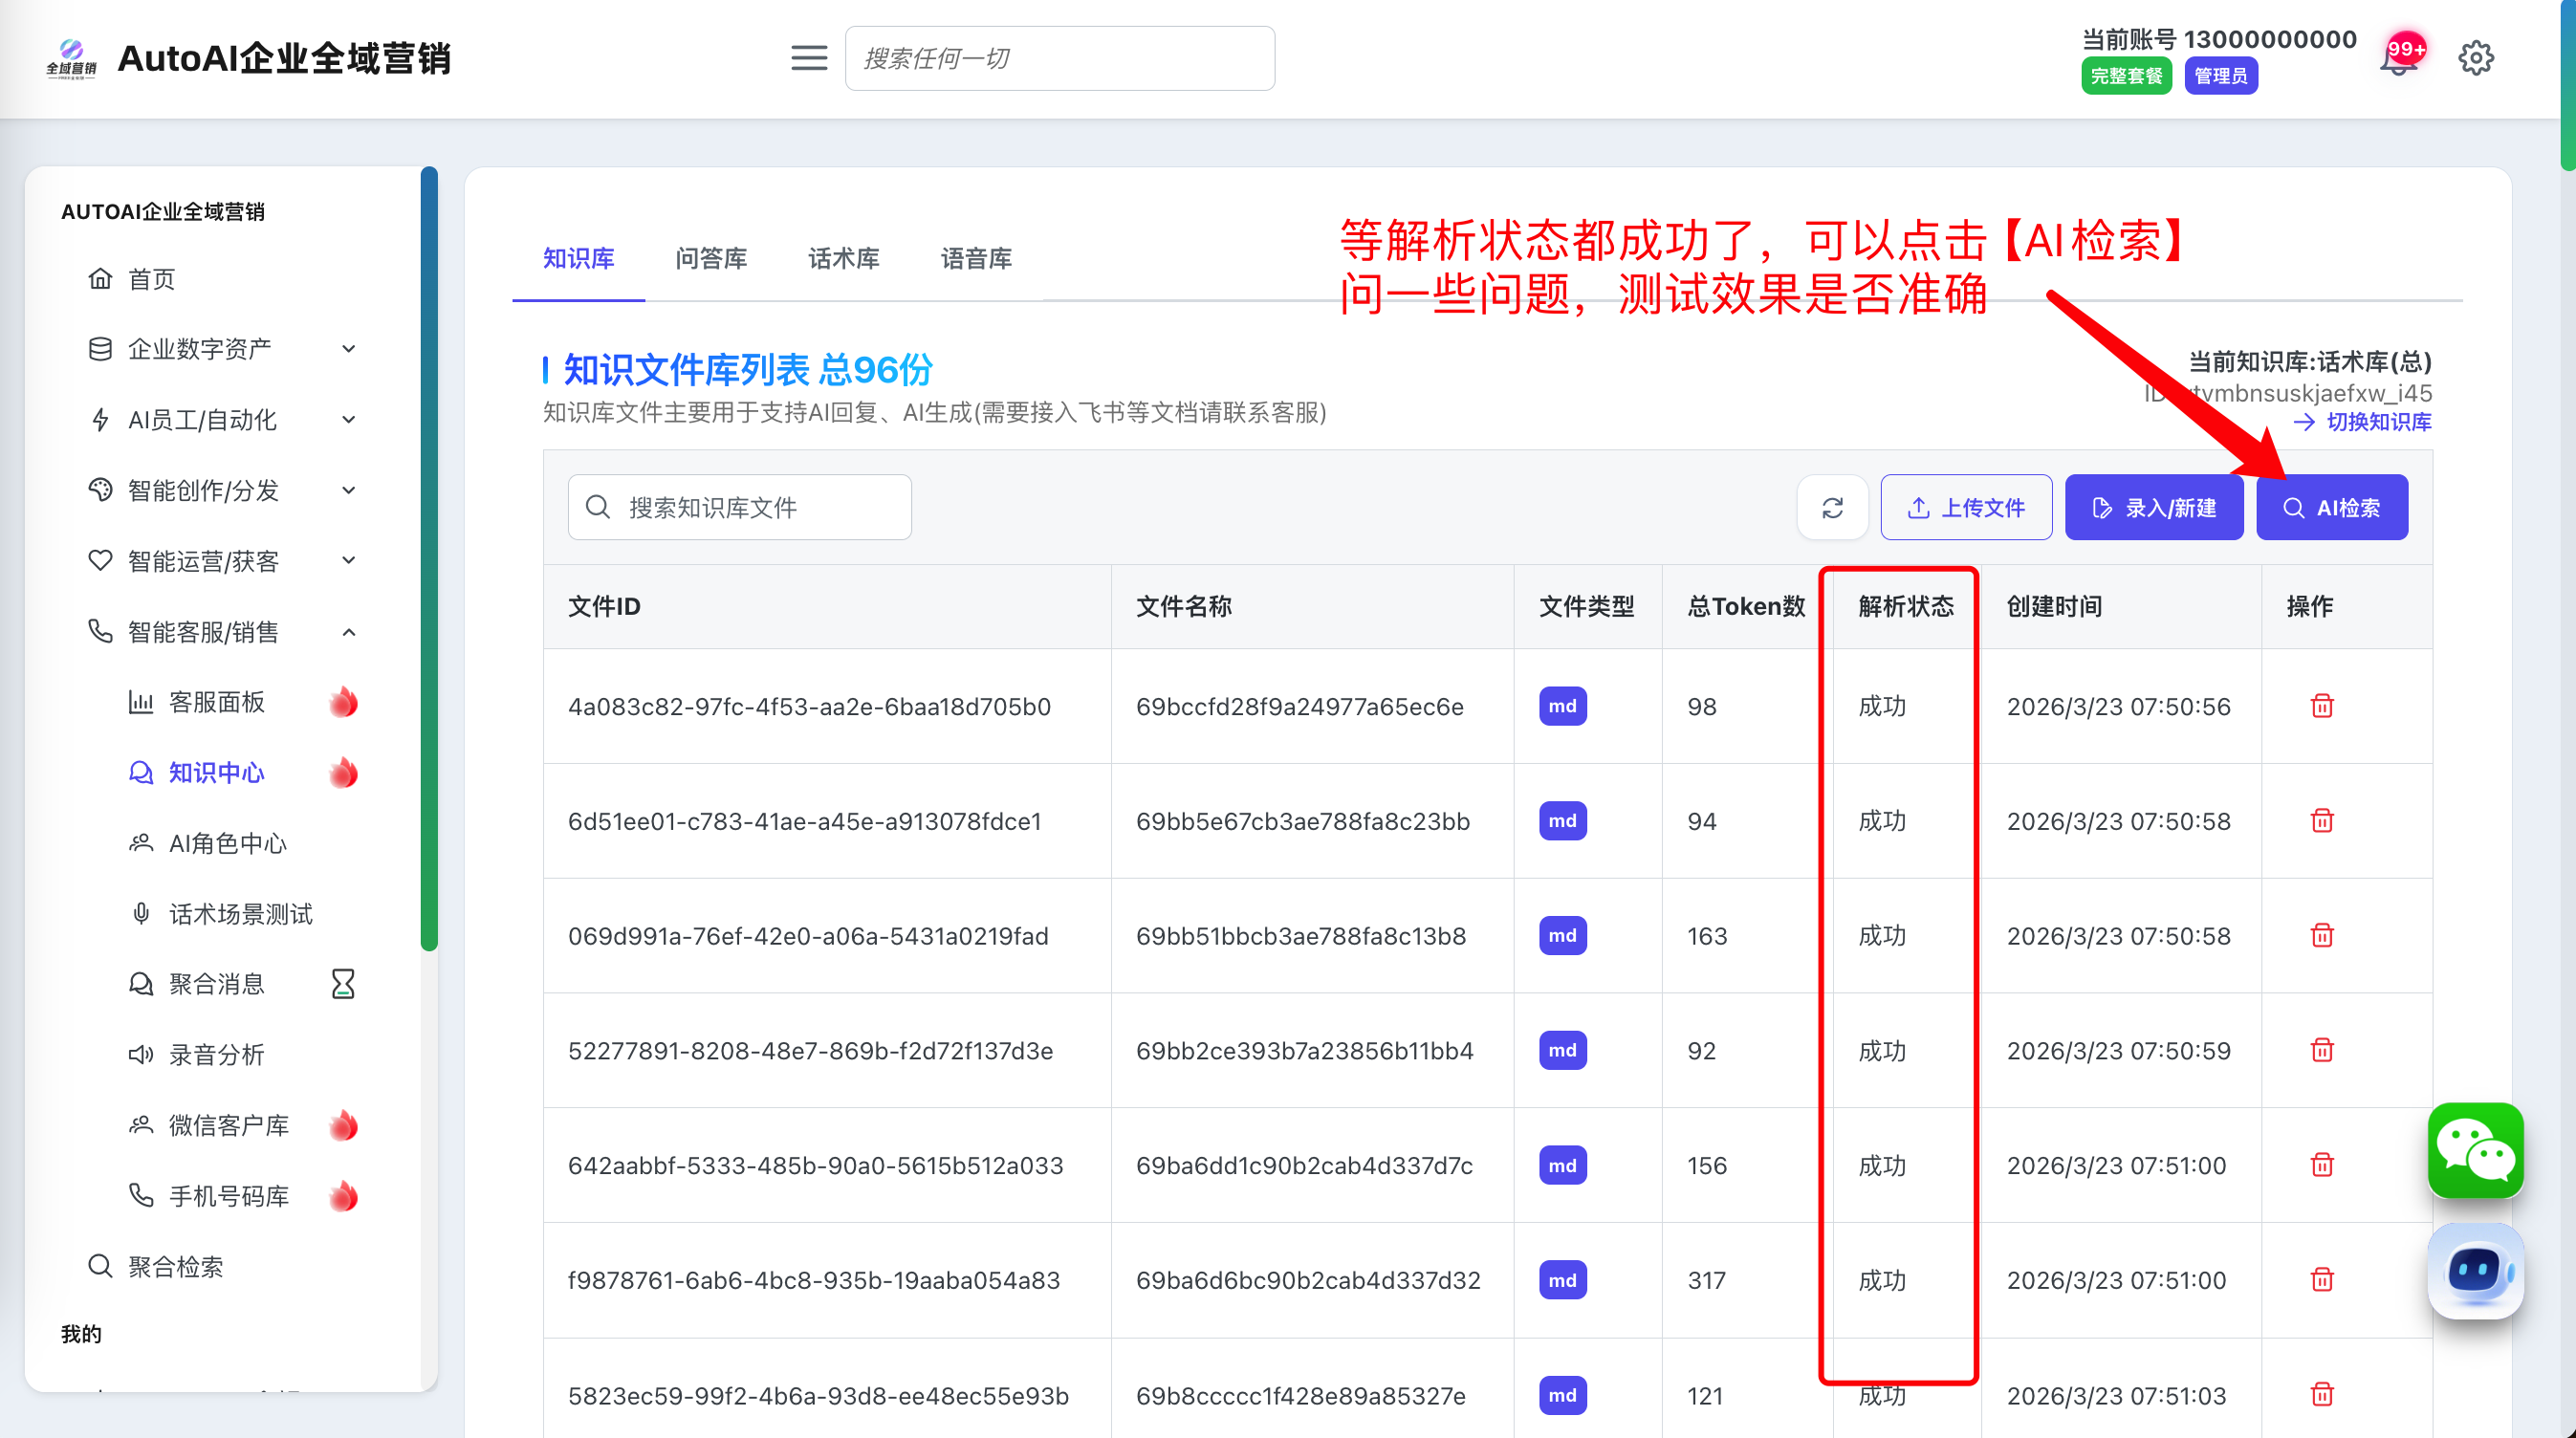Image resolution: width=2576 pixels, height=1438 pixels.
Task: Open the settings gear icon
Action: tap(2475, 58)
